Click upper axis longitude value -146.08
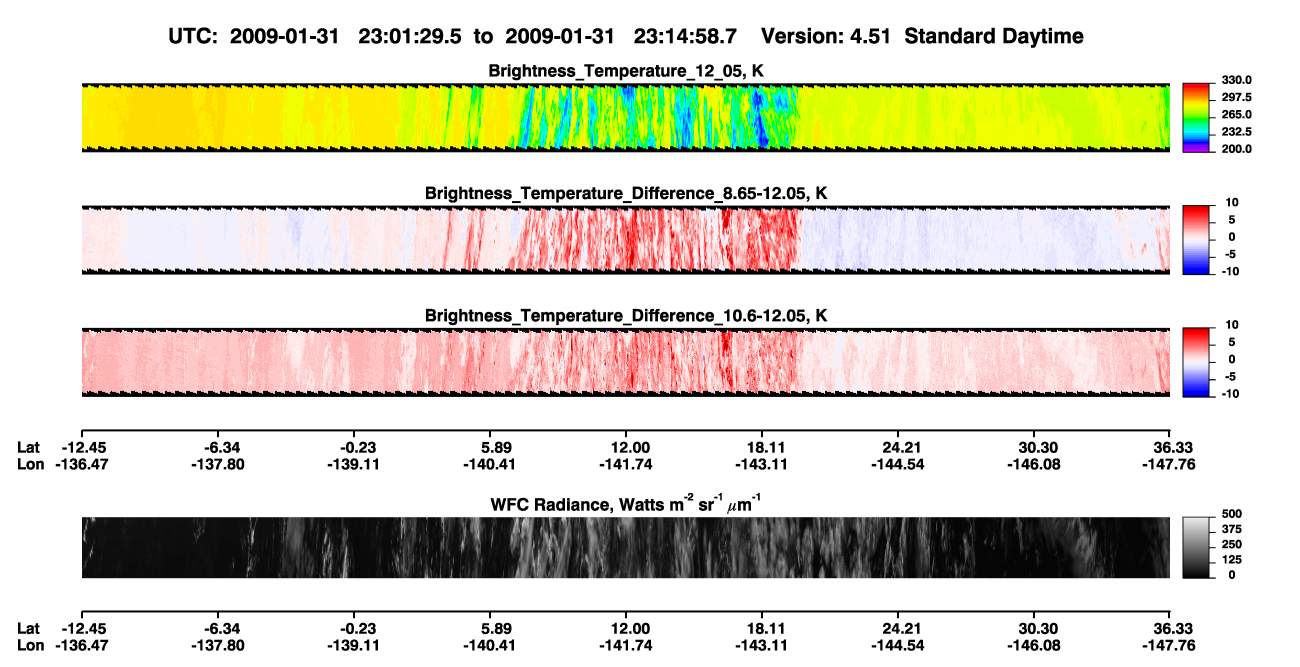Viewport: 1300px width, 667px height. [1034, 464]
